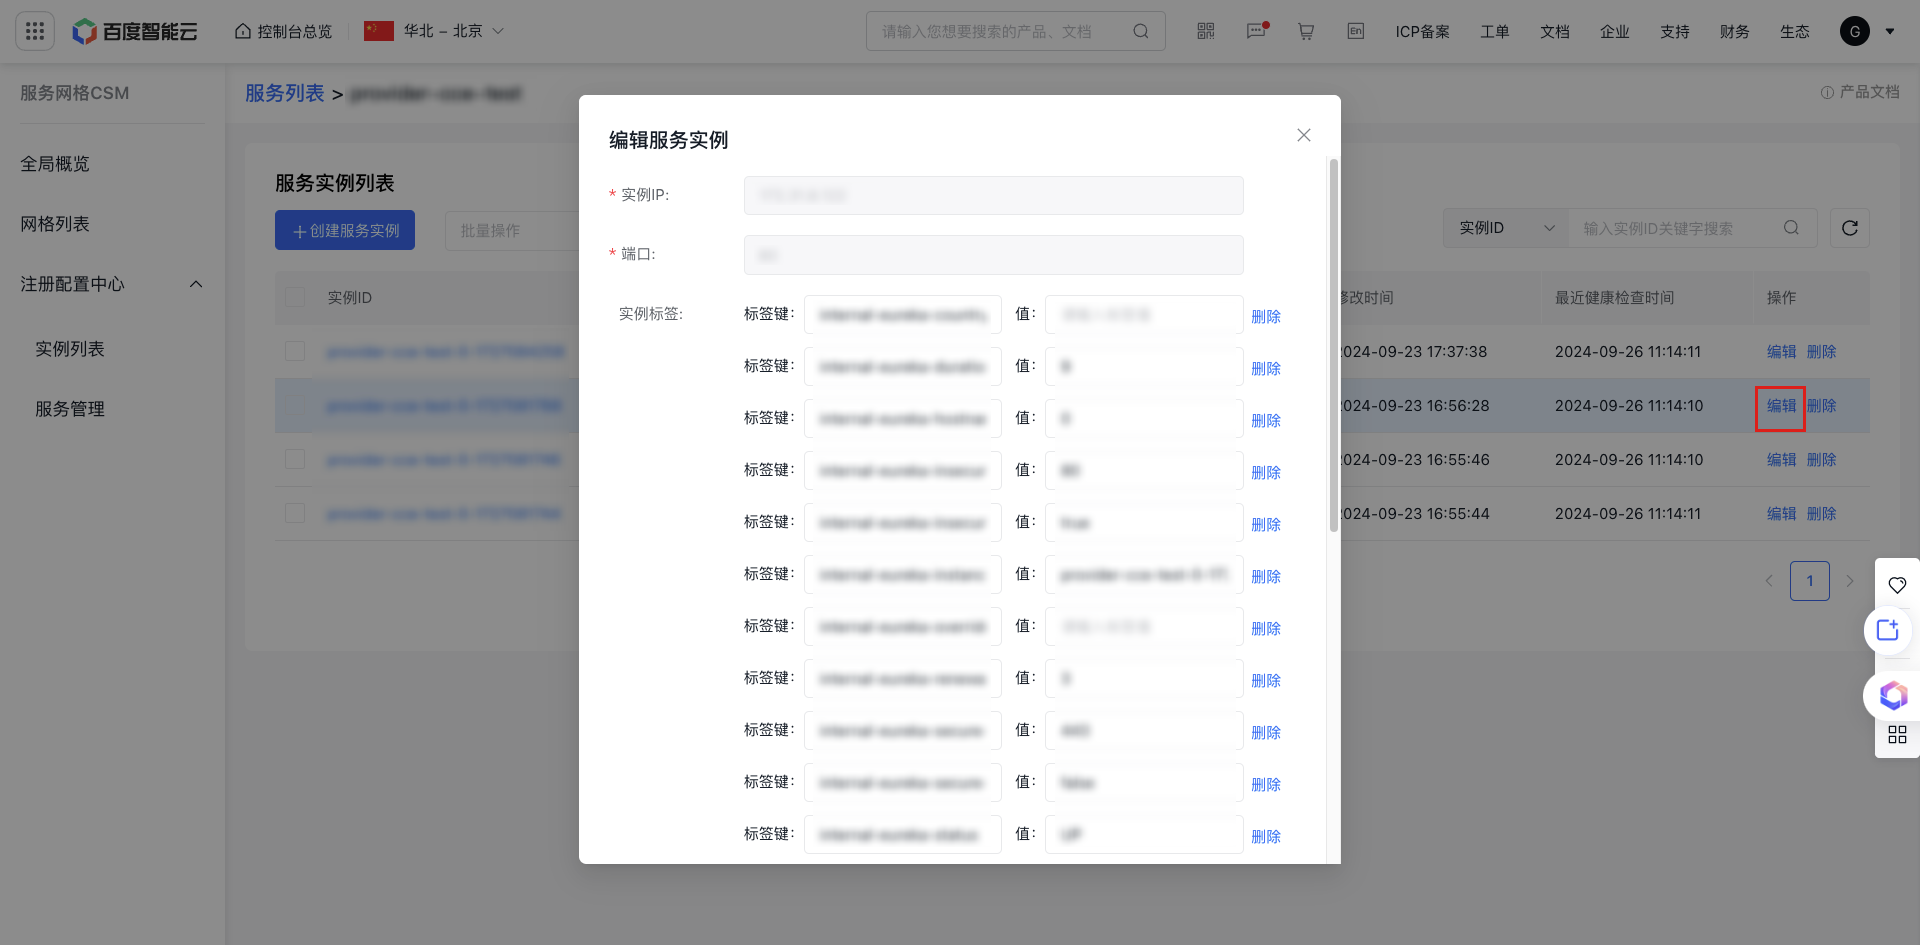
Task: Click 创建服务实例 button
Action: [345, 230]
